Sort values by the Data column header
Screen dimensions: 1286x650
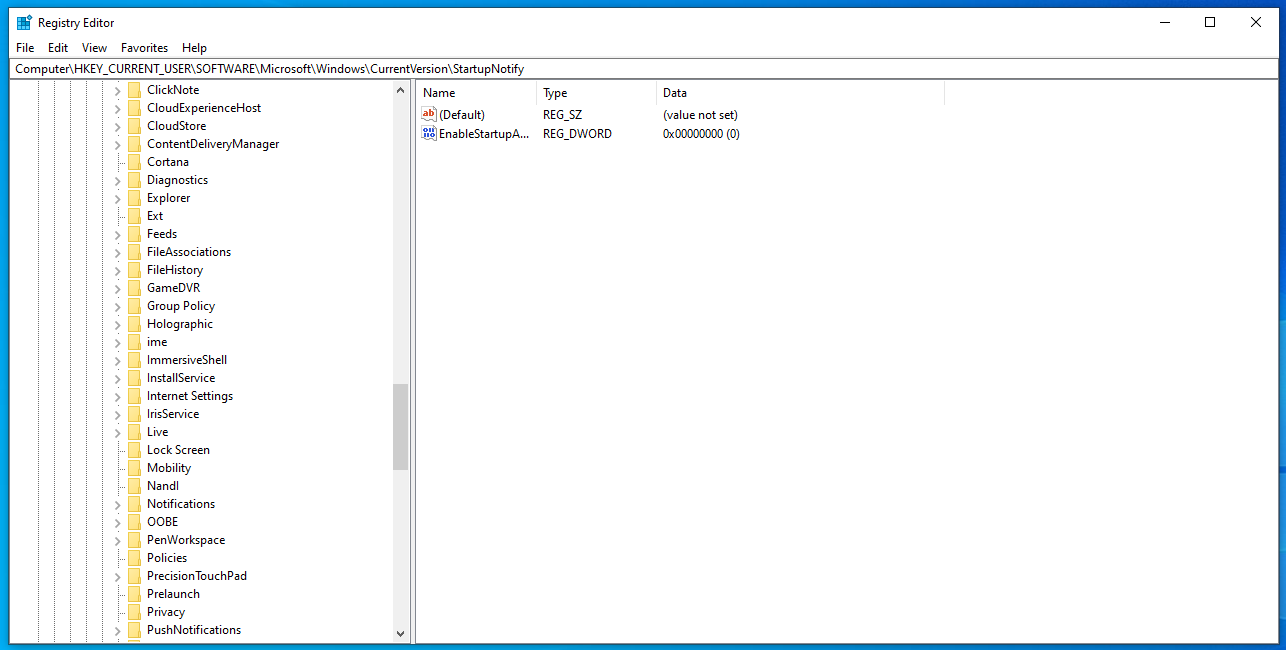point(800,93)
